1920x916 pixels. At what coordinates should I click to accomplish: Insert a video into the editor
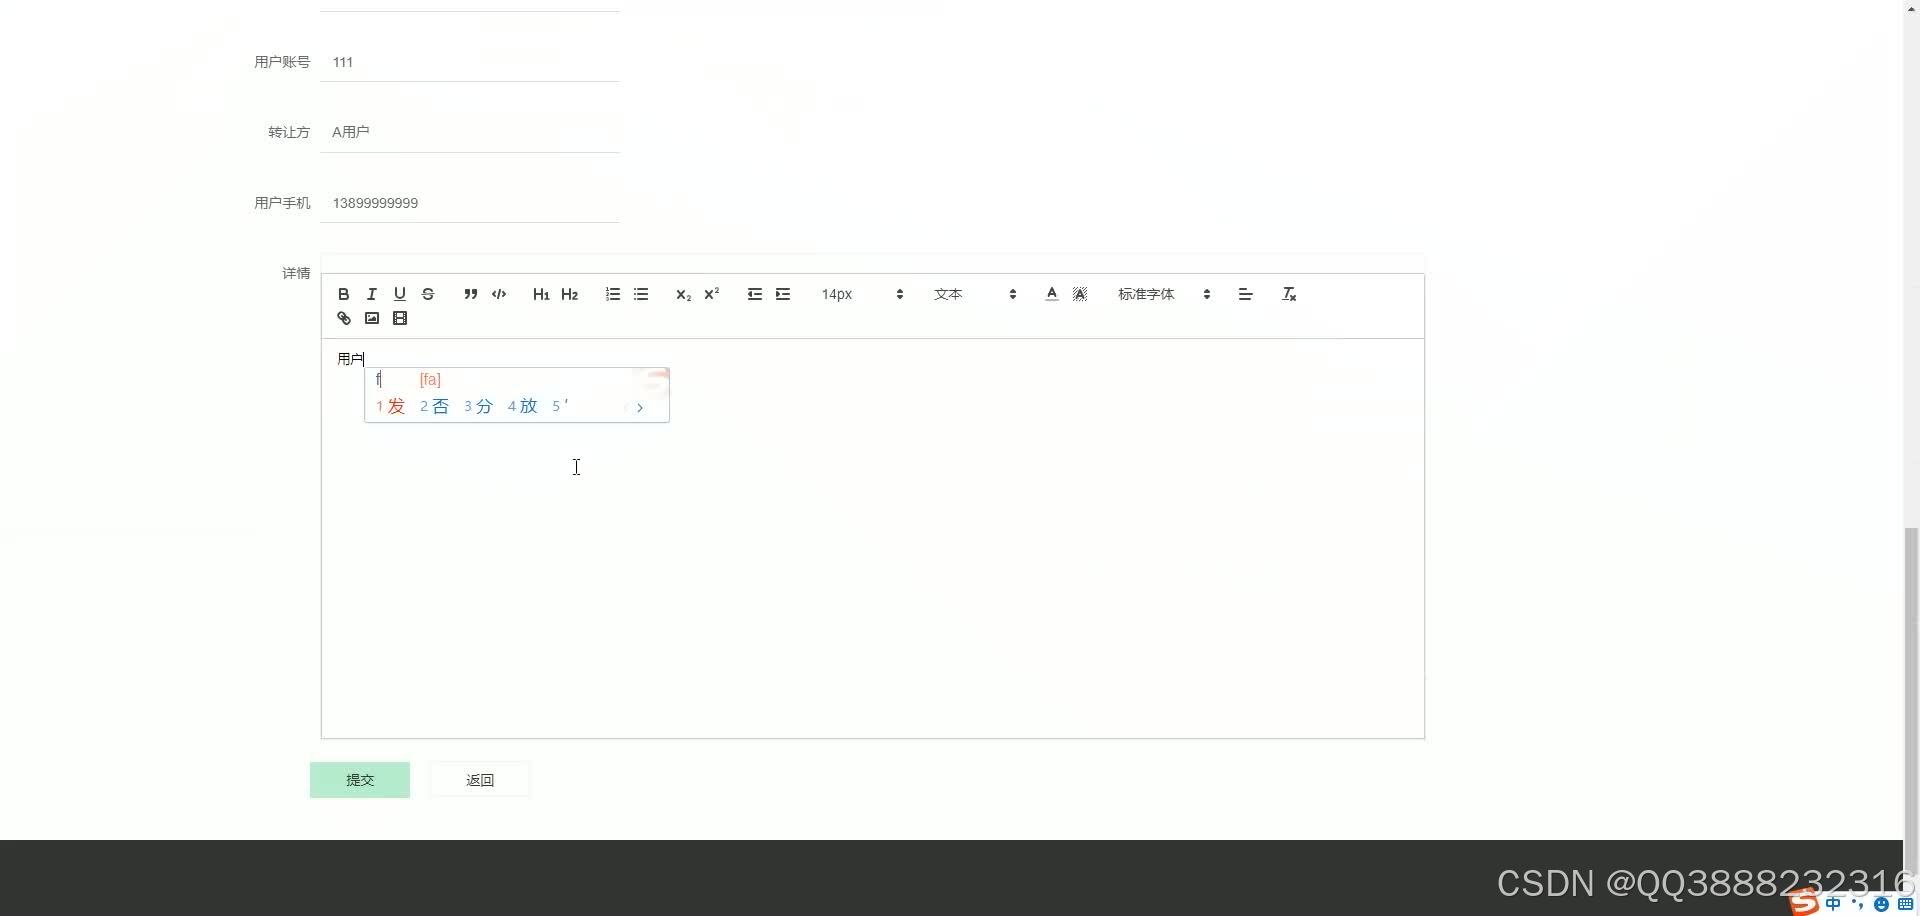click(x=399, y=318)
